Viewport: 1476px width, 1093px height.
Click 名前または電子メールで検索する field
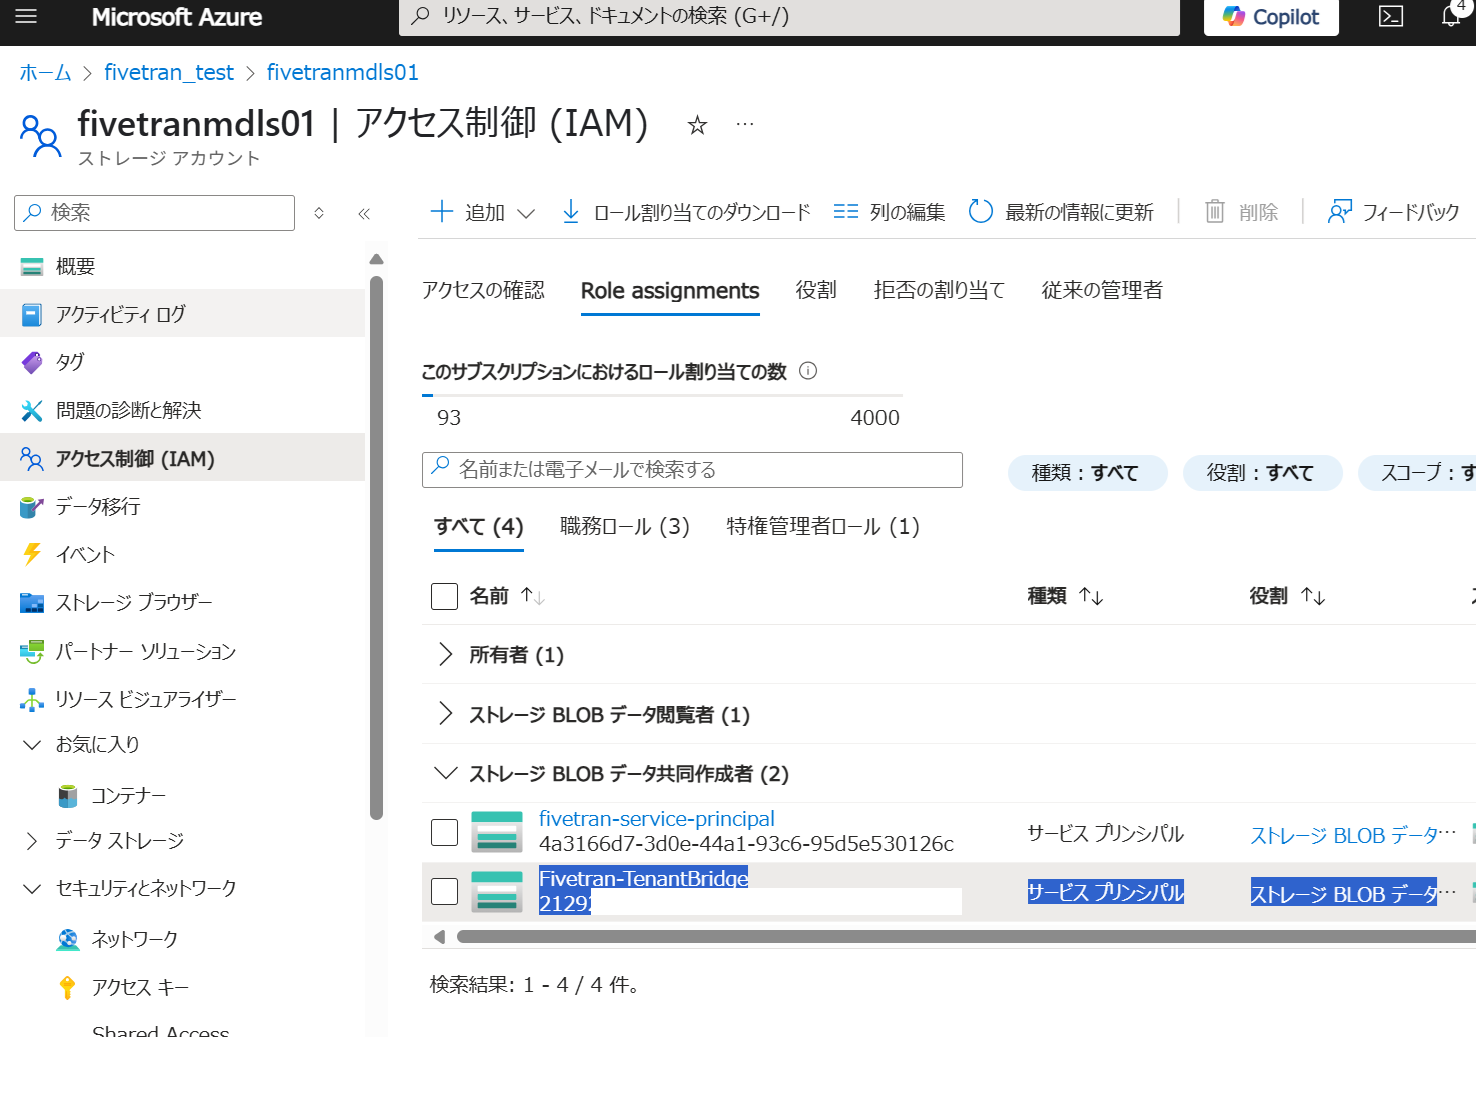[x=692, y=470]
